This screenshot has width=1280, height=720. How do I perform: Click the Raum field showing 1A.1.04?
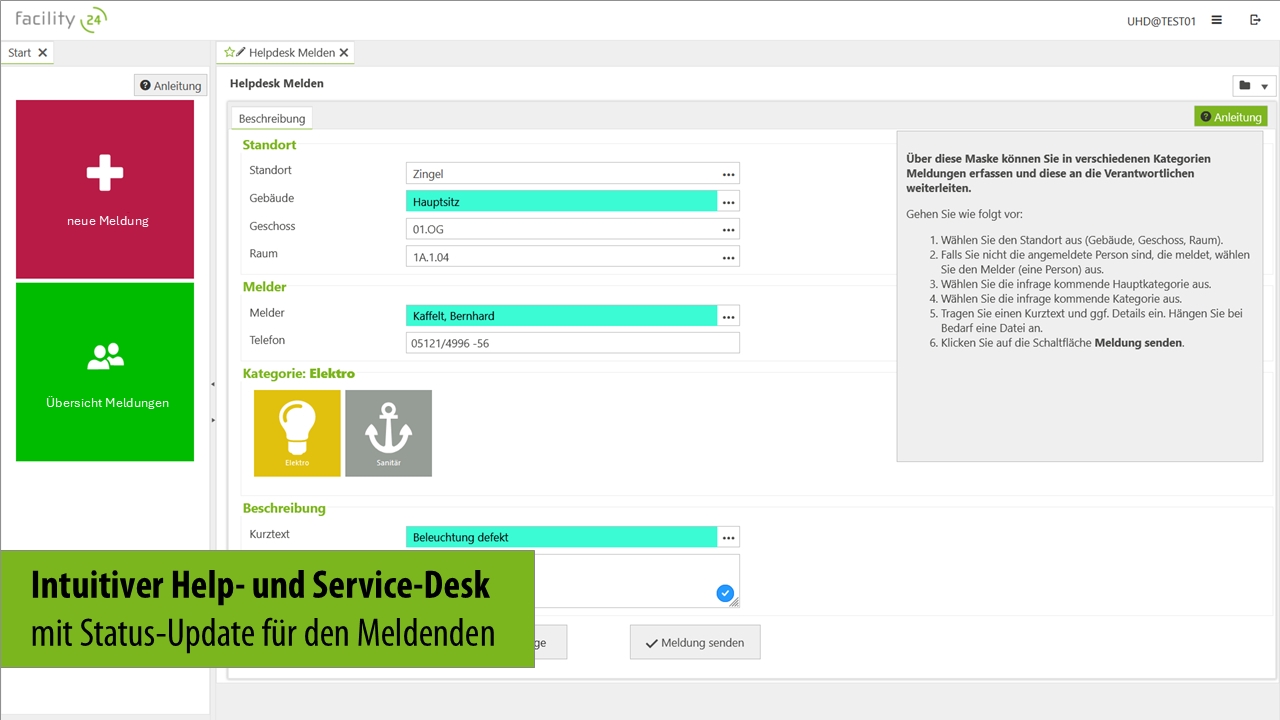pos(562,257)
